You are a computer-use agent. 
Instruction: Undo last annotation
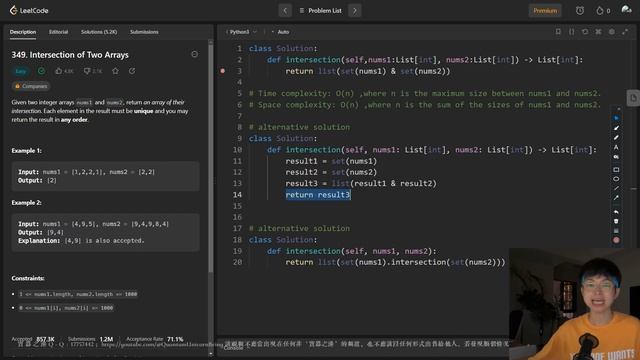click(616, 212)
